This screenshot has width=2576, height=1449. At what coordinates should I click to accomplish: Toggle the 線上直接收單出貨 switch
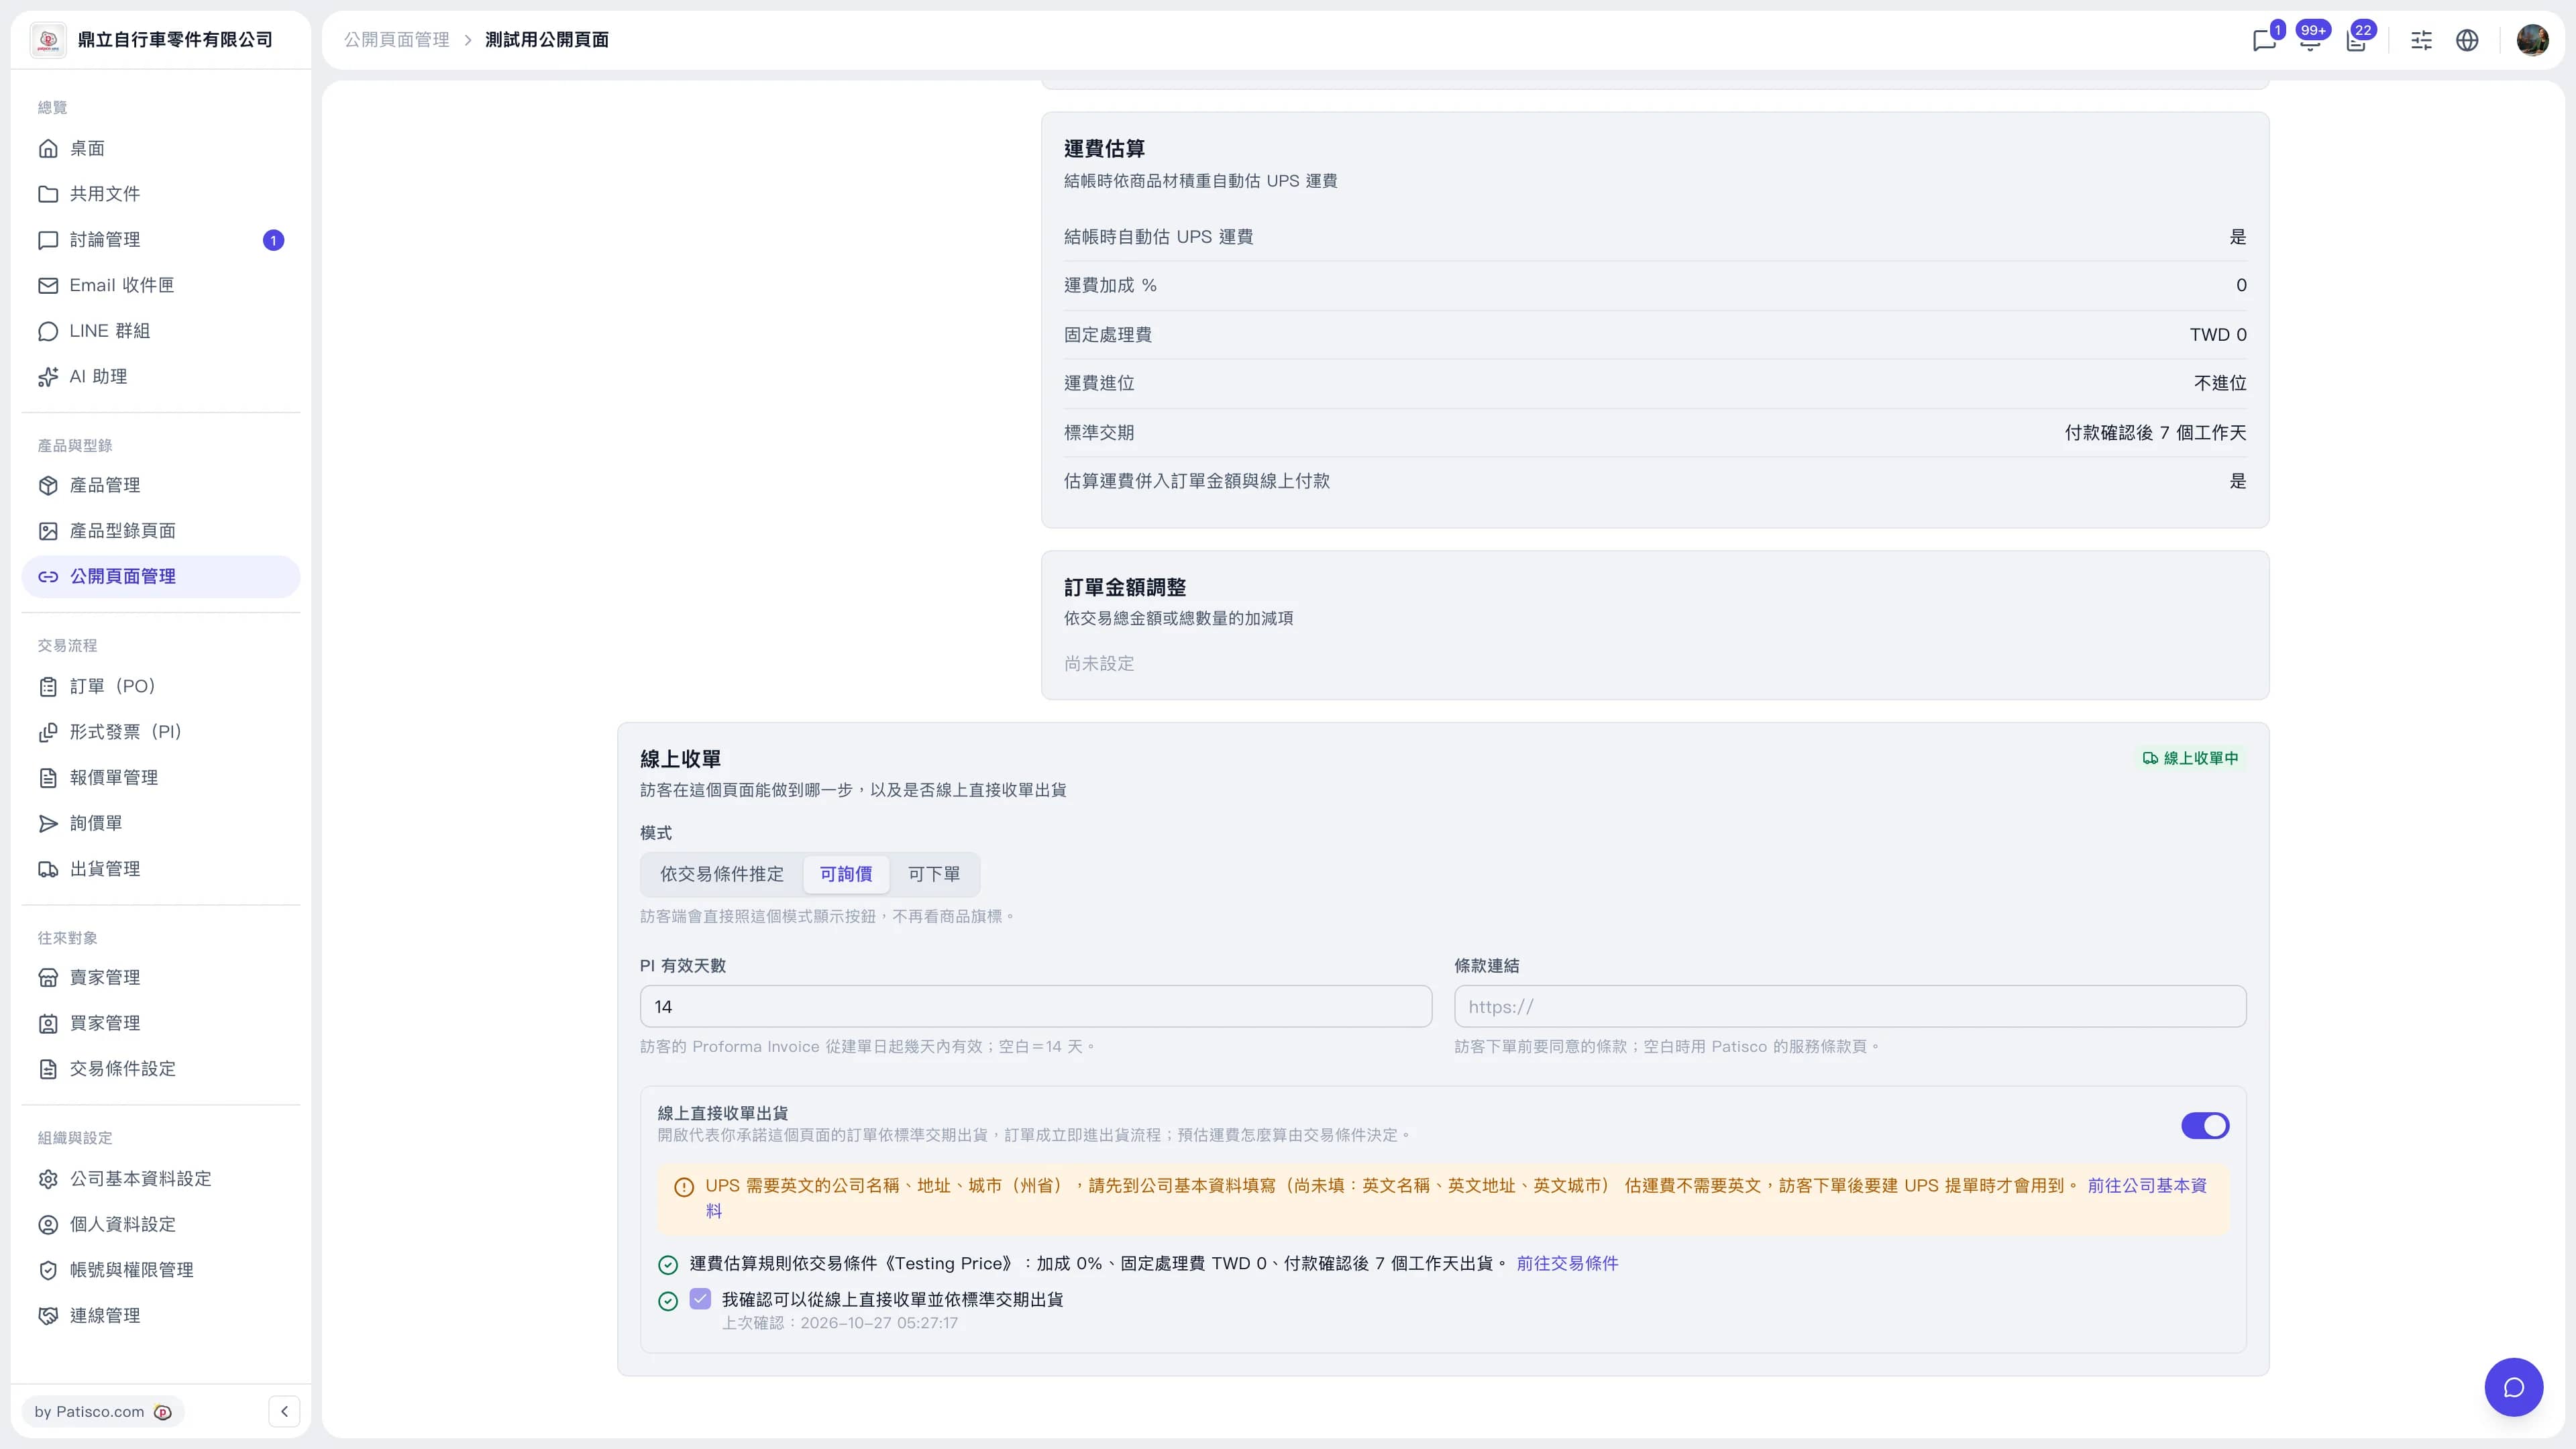point(2205,1125)
